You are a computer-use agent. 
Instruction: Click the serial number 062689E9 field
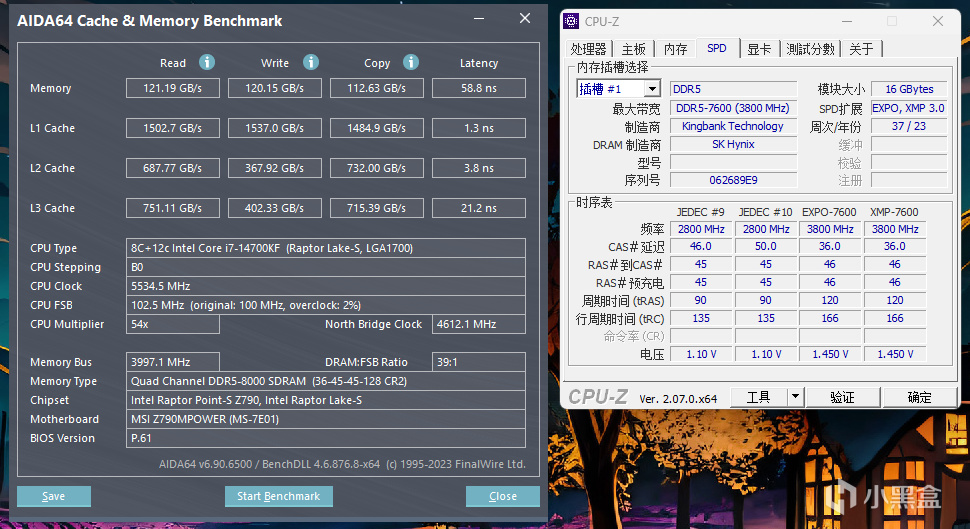[734, 180]
